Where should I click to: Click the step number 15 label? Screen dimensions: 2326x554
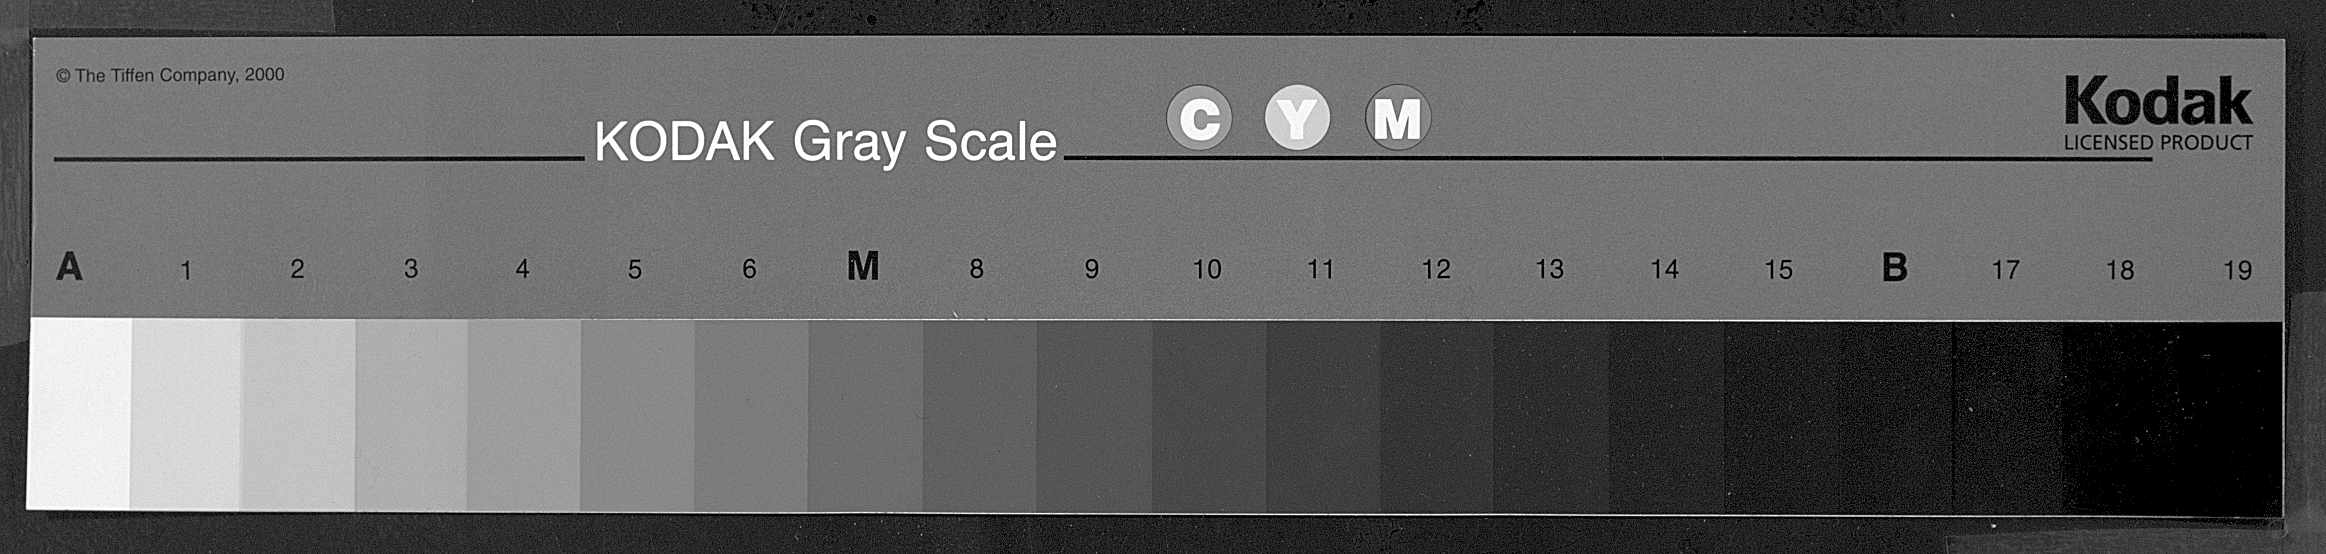click(1778, 270)
